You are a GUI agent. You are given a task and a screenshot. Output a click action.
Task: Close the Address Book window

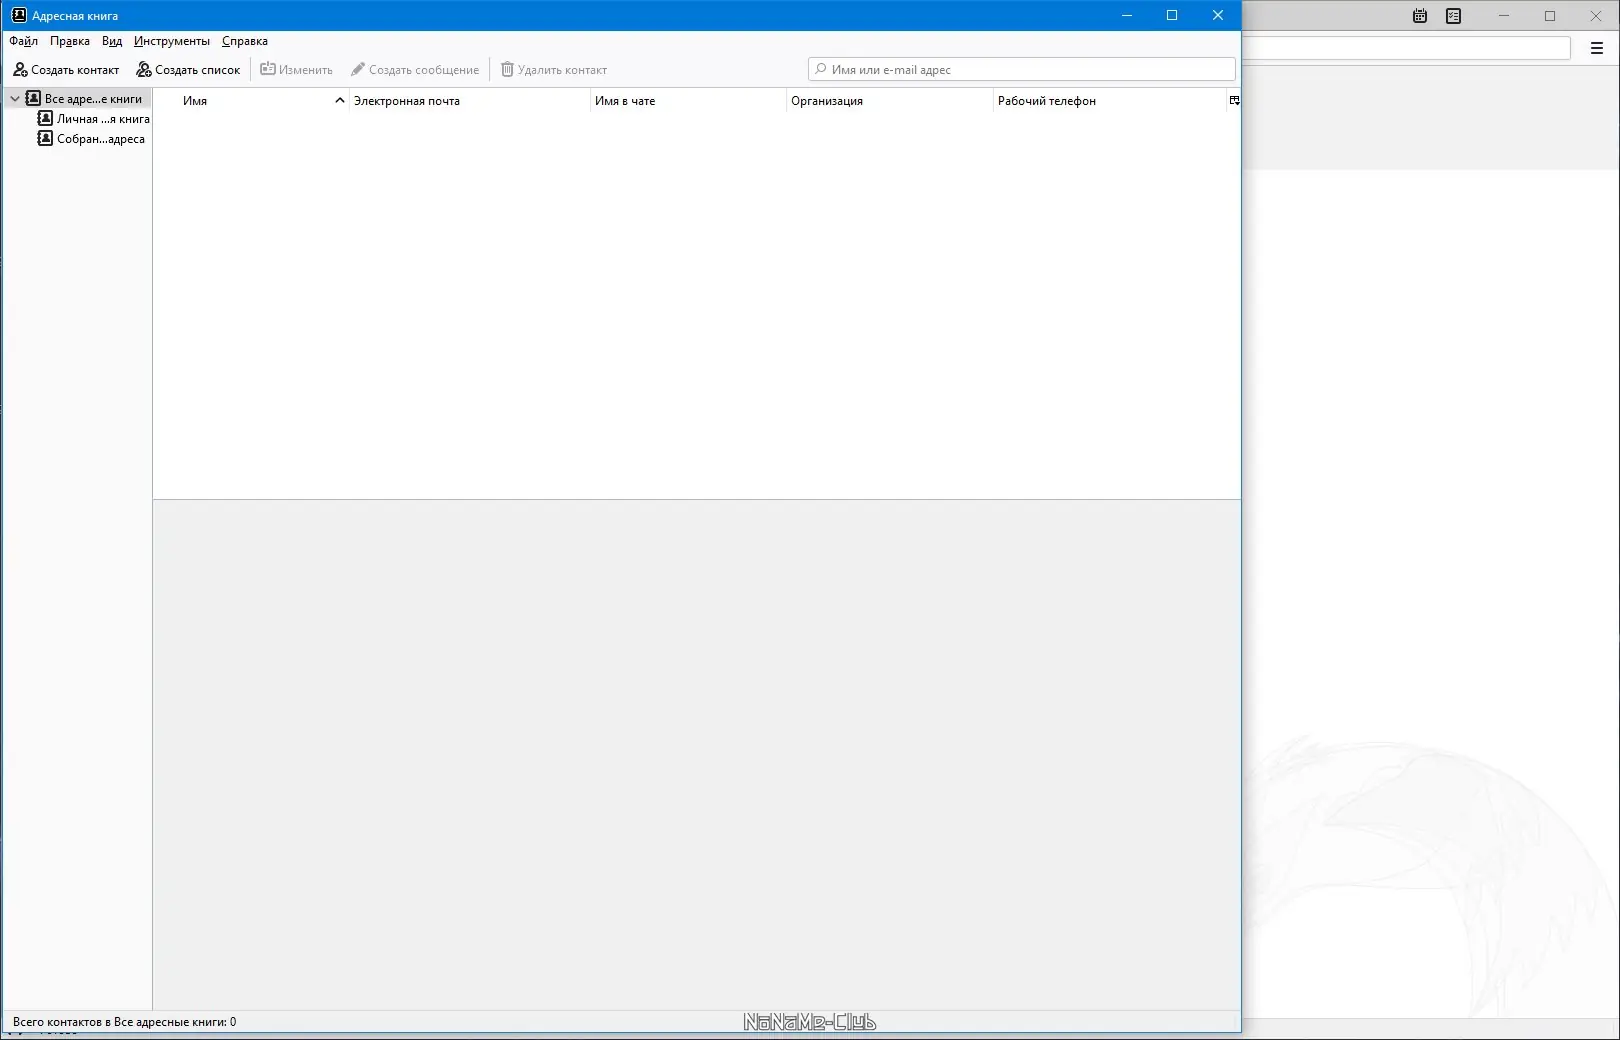[x=1218, y=15]
